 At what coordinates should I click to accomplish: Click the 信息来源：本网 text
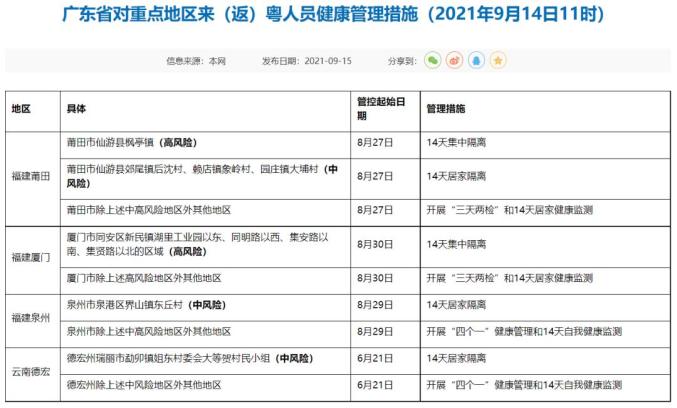196,61
